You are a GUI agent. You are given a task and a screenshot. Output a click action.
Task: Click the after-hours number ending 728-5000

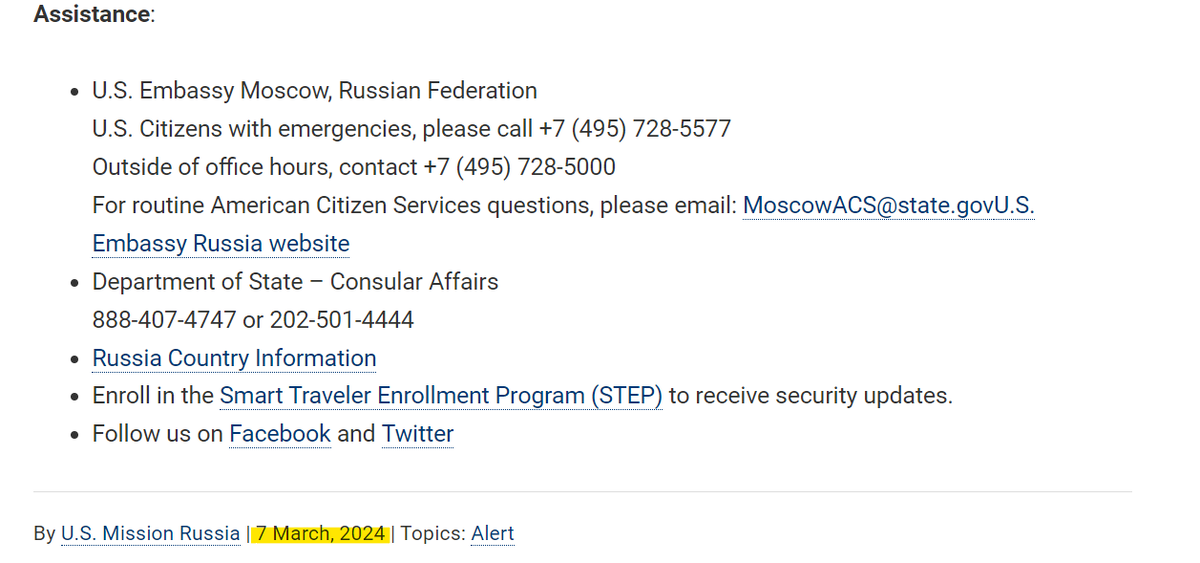click(519, 167)
